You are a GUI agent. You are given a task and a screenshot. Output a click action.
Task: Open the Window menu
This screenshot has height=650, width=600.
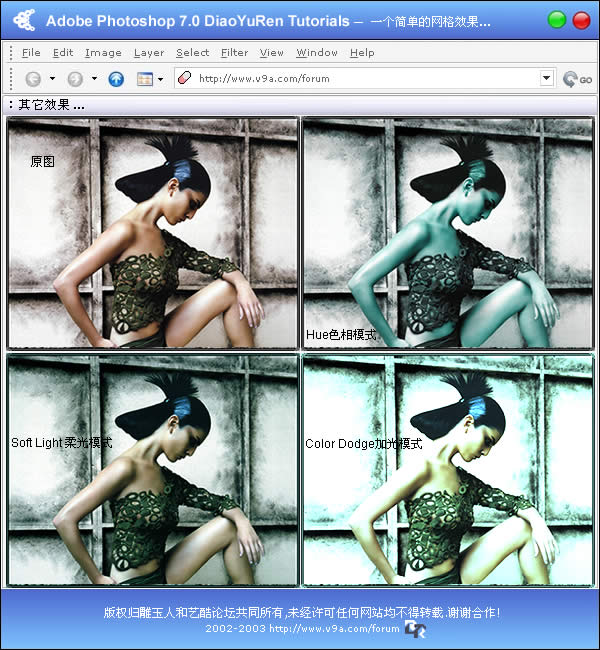click(317, 53)
